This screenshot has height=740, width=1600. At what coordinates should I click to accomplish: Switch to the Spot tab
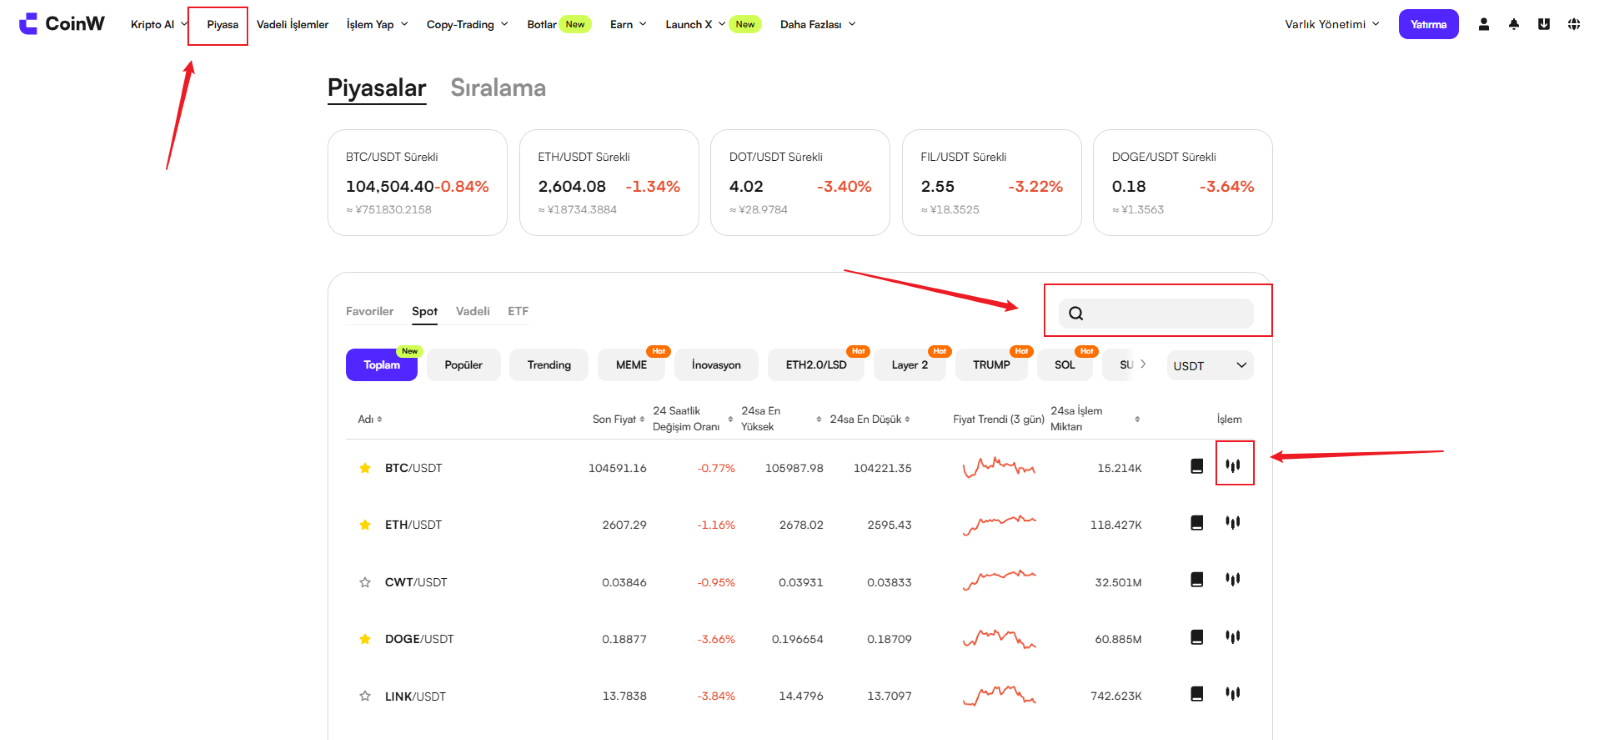(425, 311)
